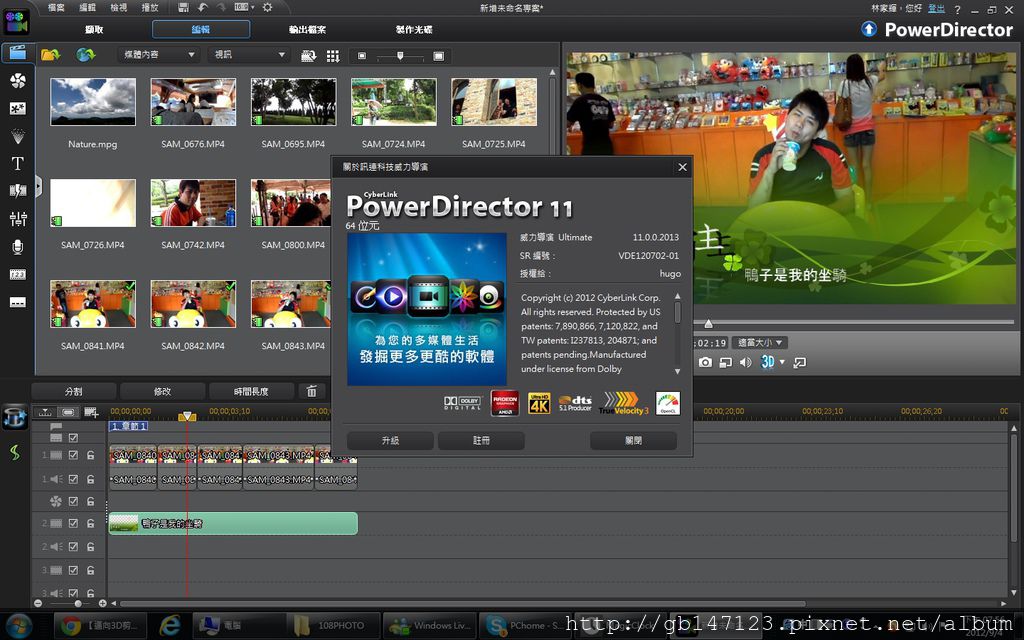Viewport: 1024px width, 640px height.
Task: Click the upgrade arrow icon beside PowerDirector logo
Action: tap(869, 29)
